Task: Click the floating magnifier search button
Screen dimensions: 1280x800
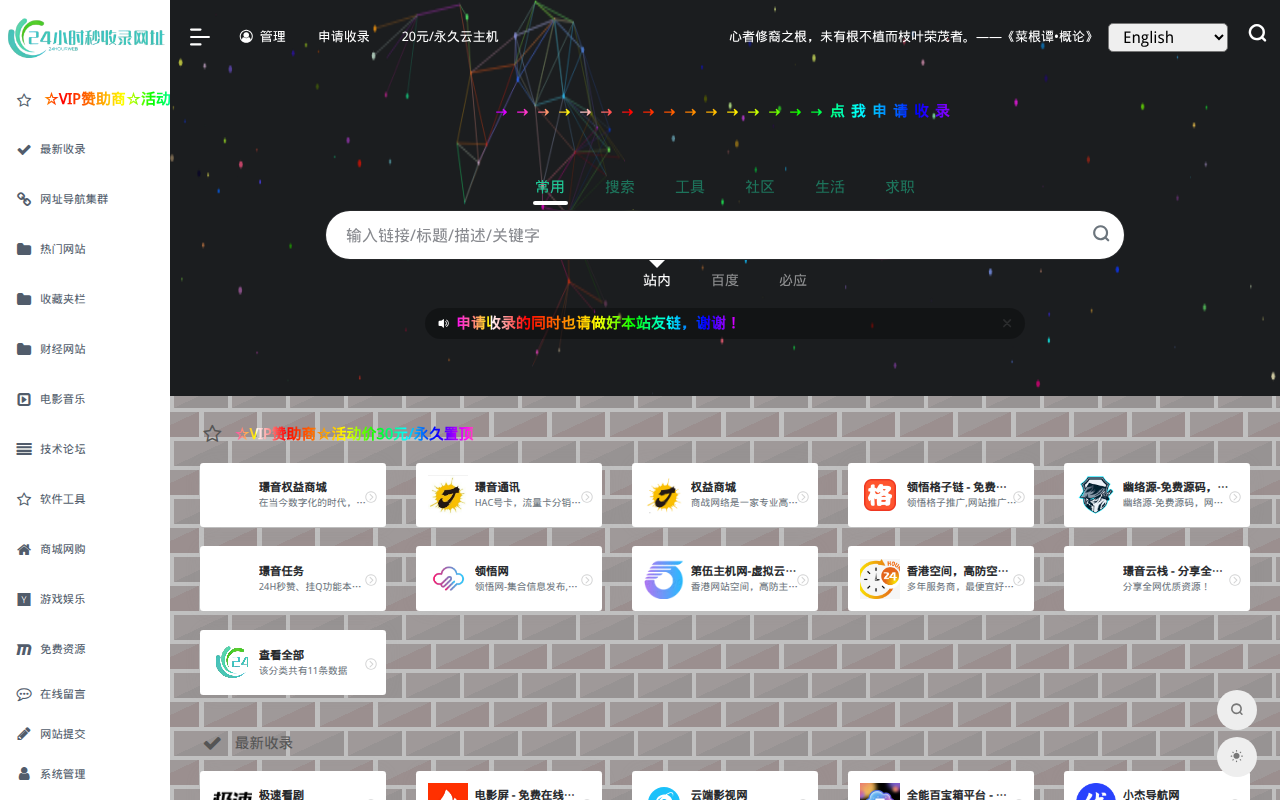Action: pos(1237,709)
